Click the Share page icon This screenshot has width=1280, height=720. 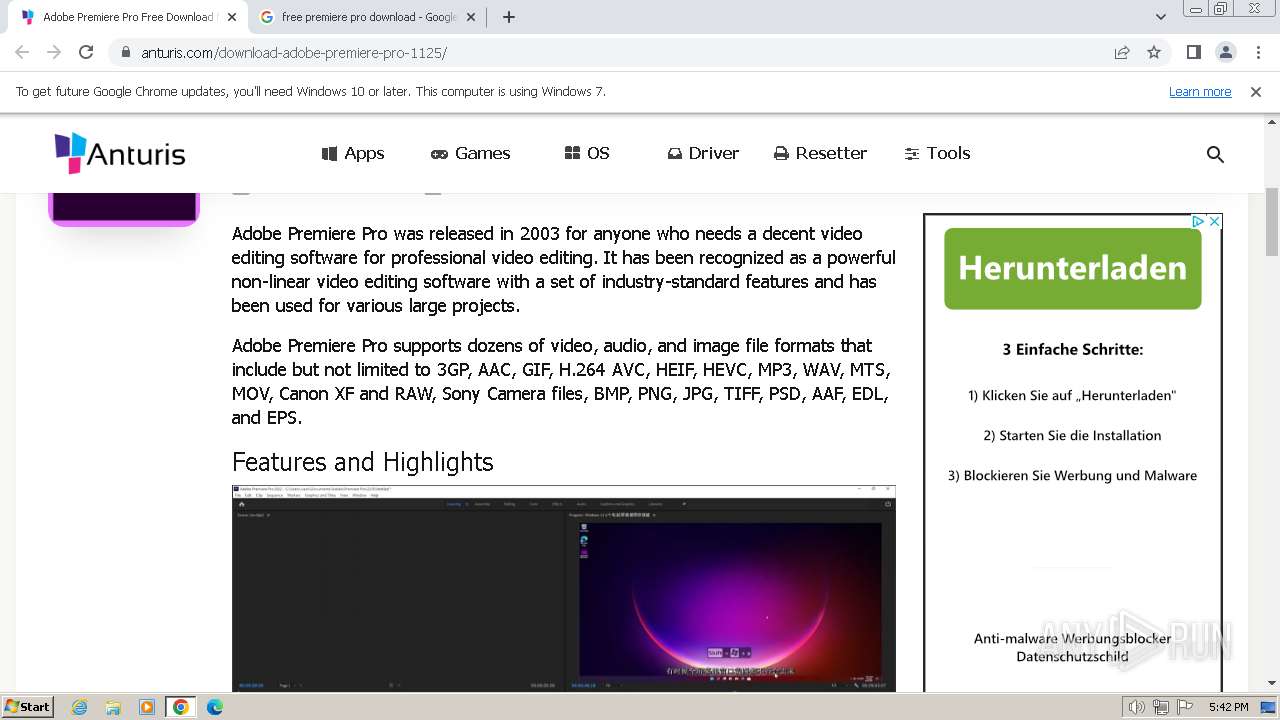1122,52
